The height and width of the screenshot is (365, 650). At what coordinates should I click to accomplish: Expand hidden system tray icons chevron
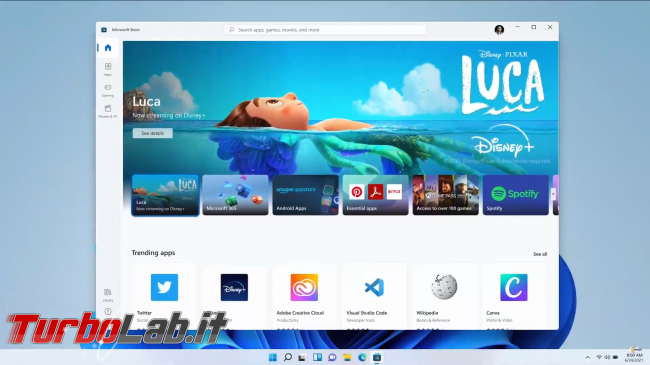(587, 358)
